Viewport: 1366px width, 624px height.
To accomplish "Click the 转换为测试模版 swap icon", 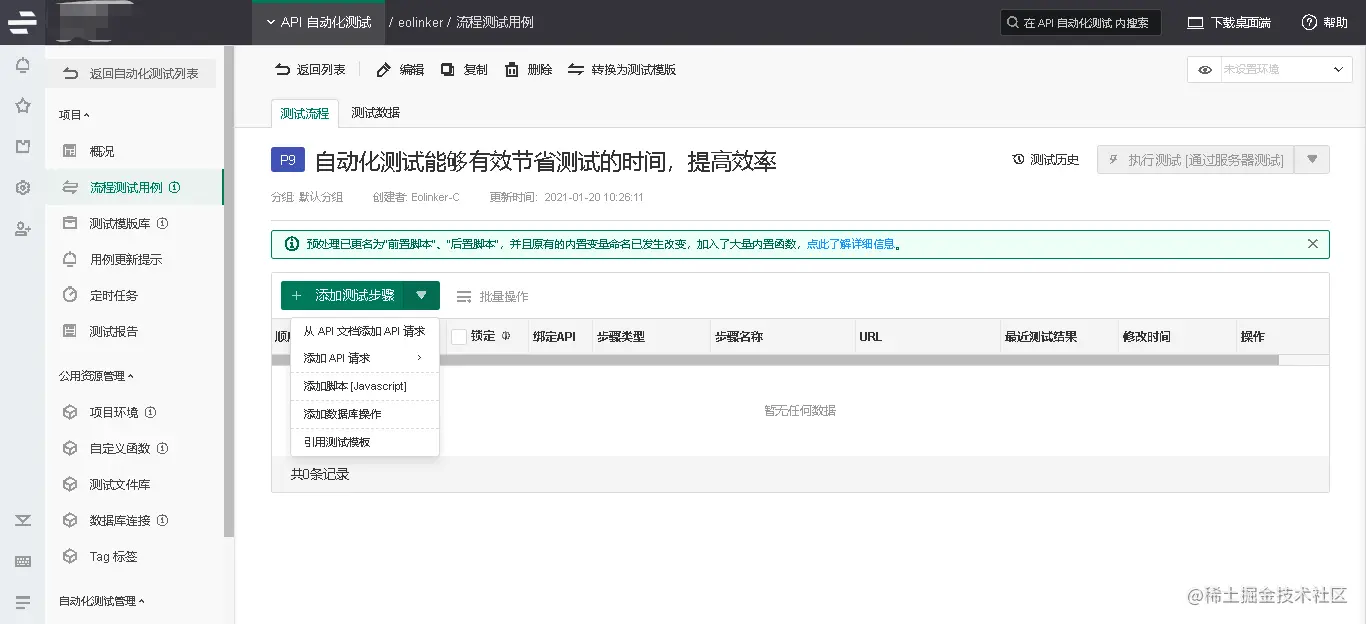I will pos(576,70).
